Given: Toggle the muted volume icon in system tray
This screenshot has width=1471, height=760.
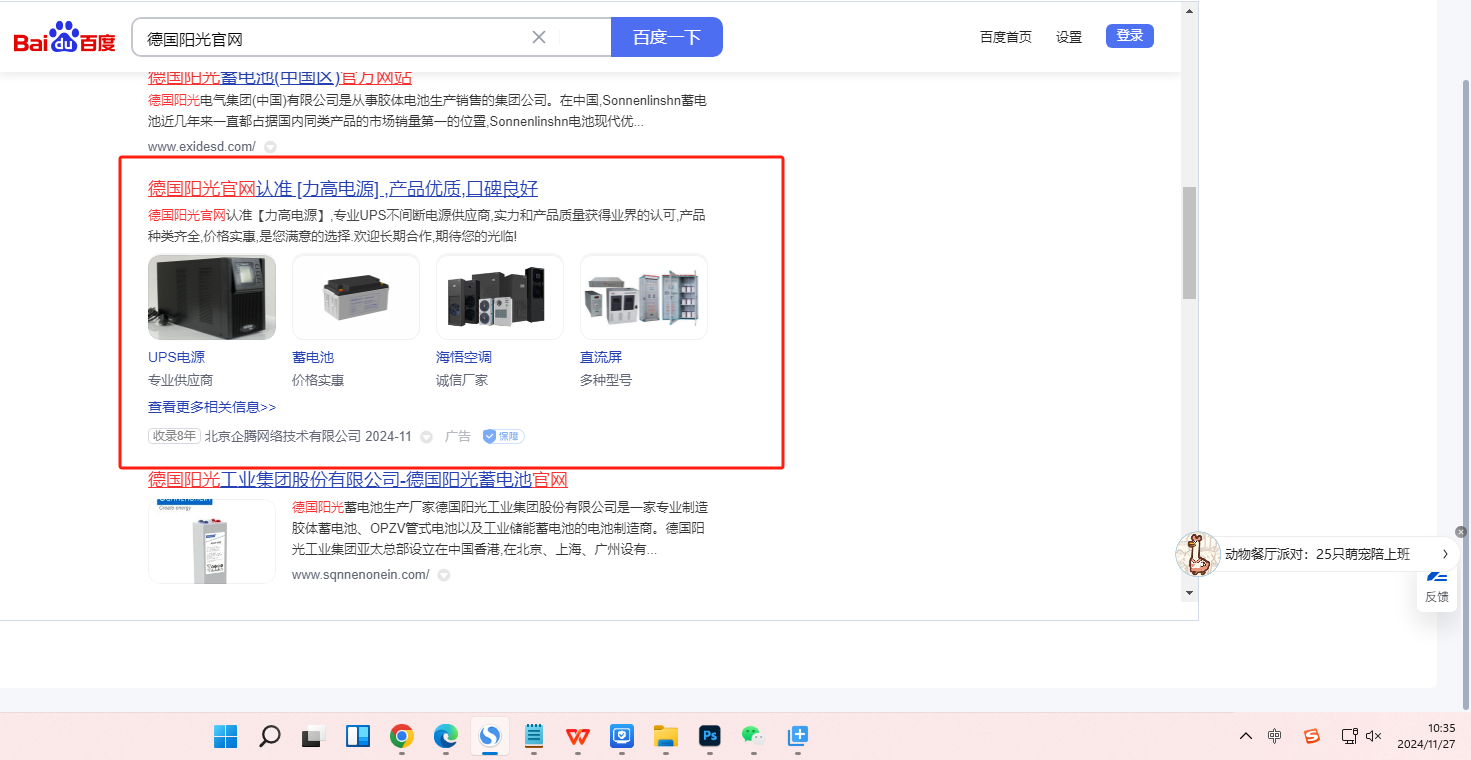Looking at the screenshot, I should click(1374, 736).
